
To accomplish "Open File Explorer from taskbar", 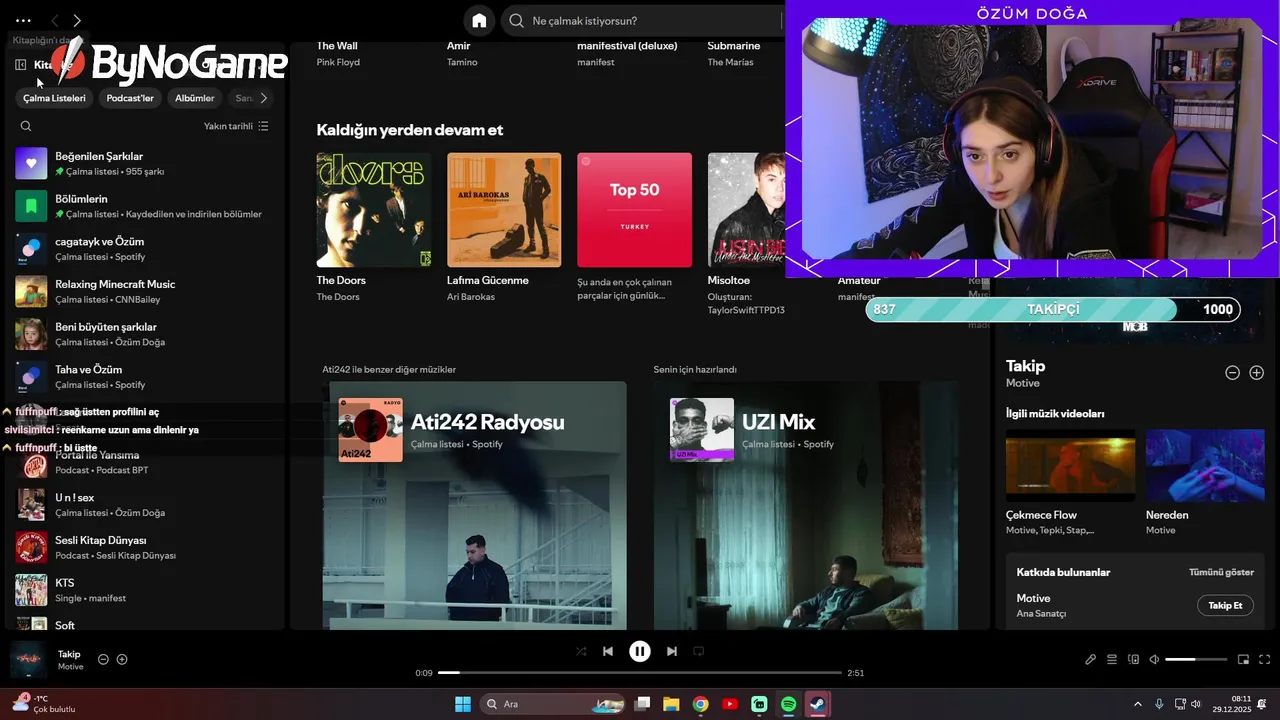I will [x=671, y=704].
